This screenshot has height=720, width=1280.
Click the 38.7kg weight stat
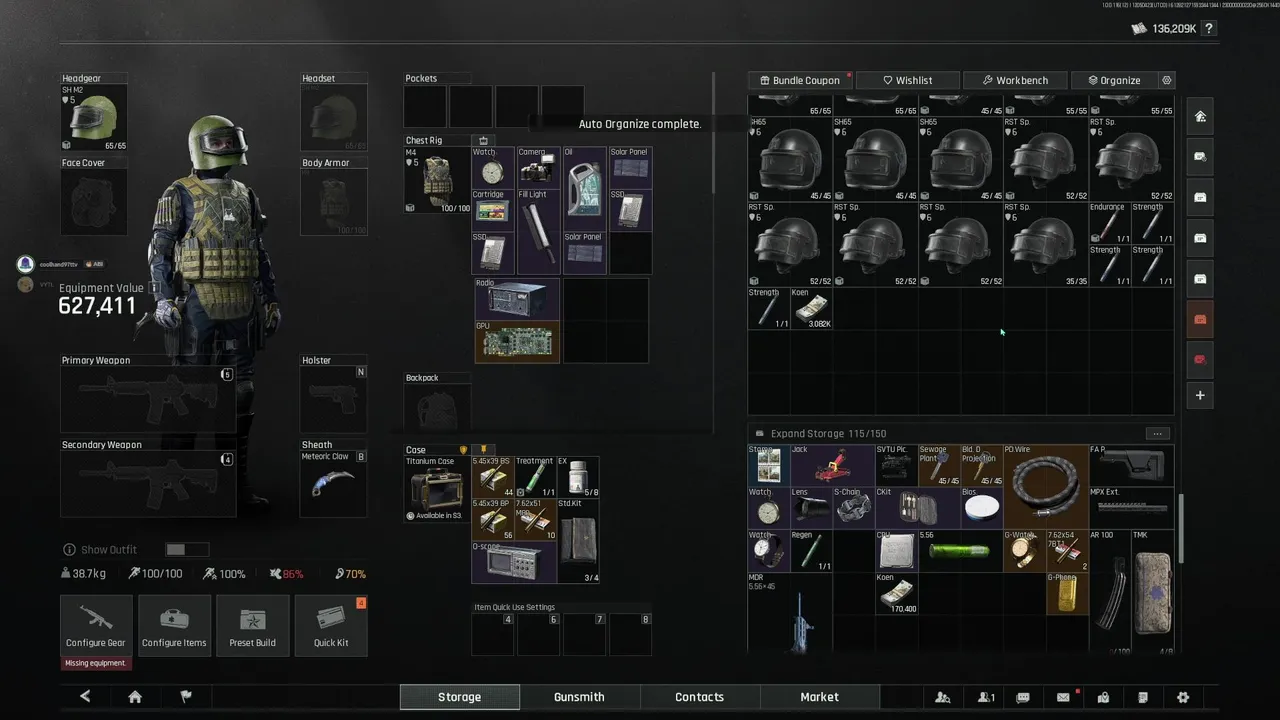click(x=83, y=574)
